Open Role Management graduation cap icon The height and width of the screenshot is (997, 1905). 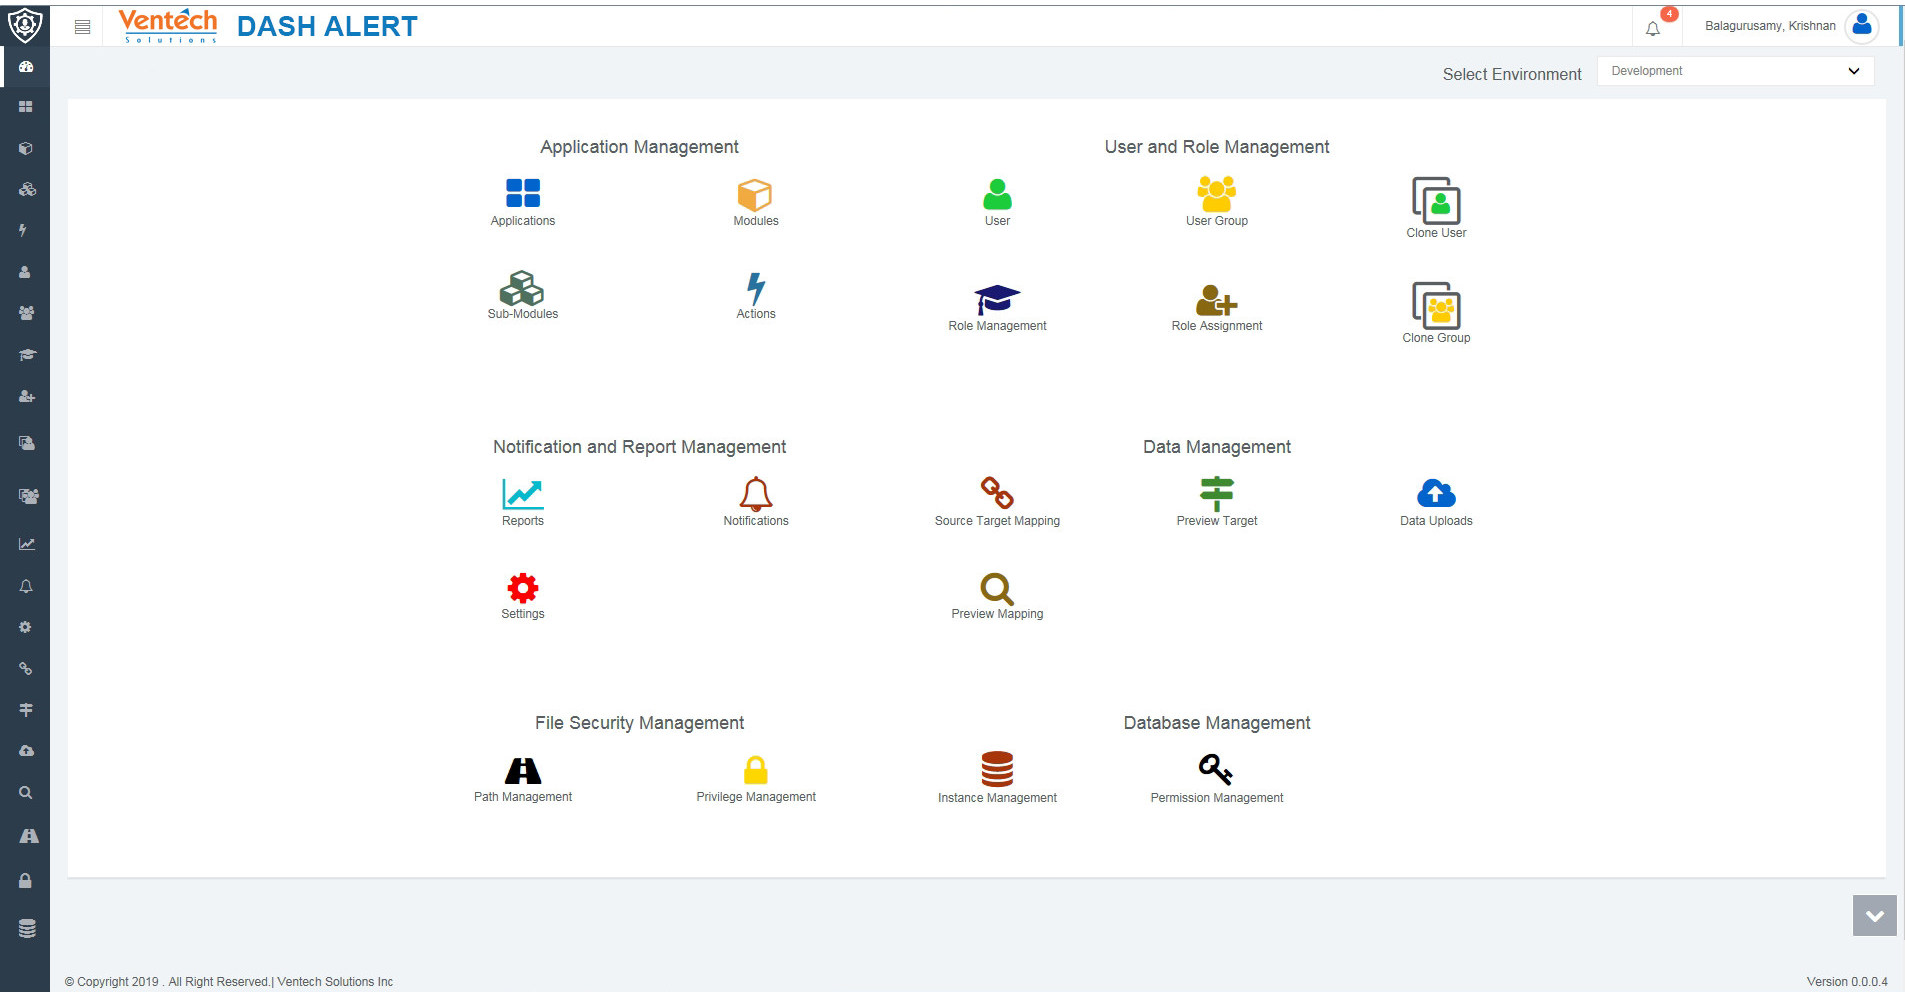[x=996, y=297]
